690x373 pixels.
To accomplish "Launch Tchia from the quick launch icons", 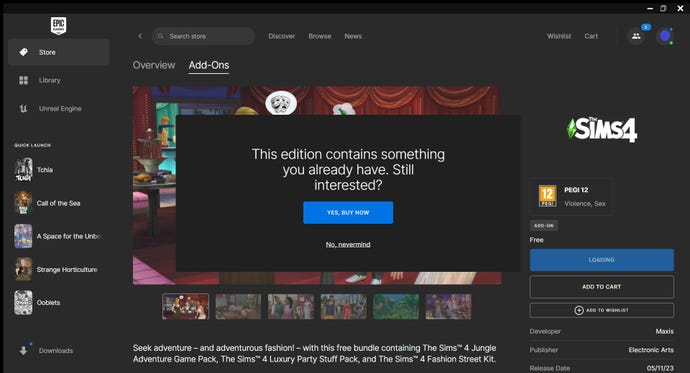I will (23, 170).
